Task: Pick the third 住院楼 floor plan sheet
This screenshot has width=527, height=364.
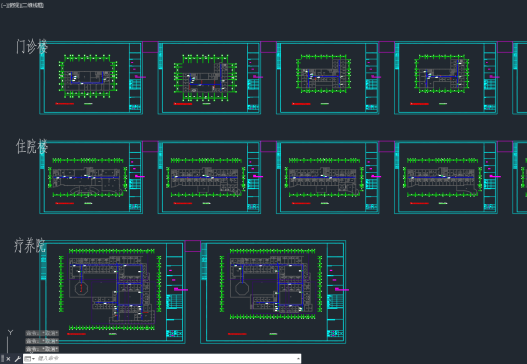Action: point(328,177)
